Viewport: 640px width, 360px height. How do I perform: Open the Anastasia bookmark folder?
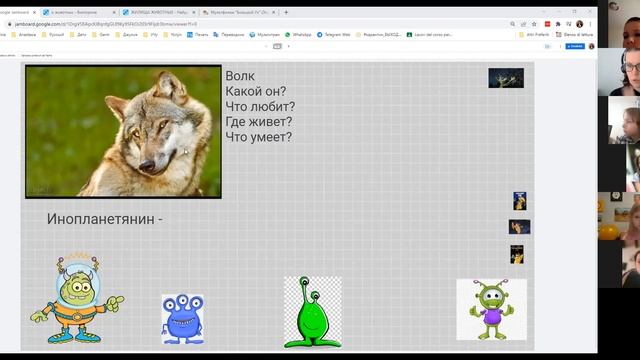[x=24, y=35]
